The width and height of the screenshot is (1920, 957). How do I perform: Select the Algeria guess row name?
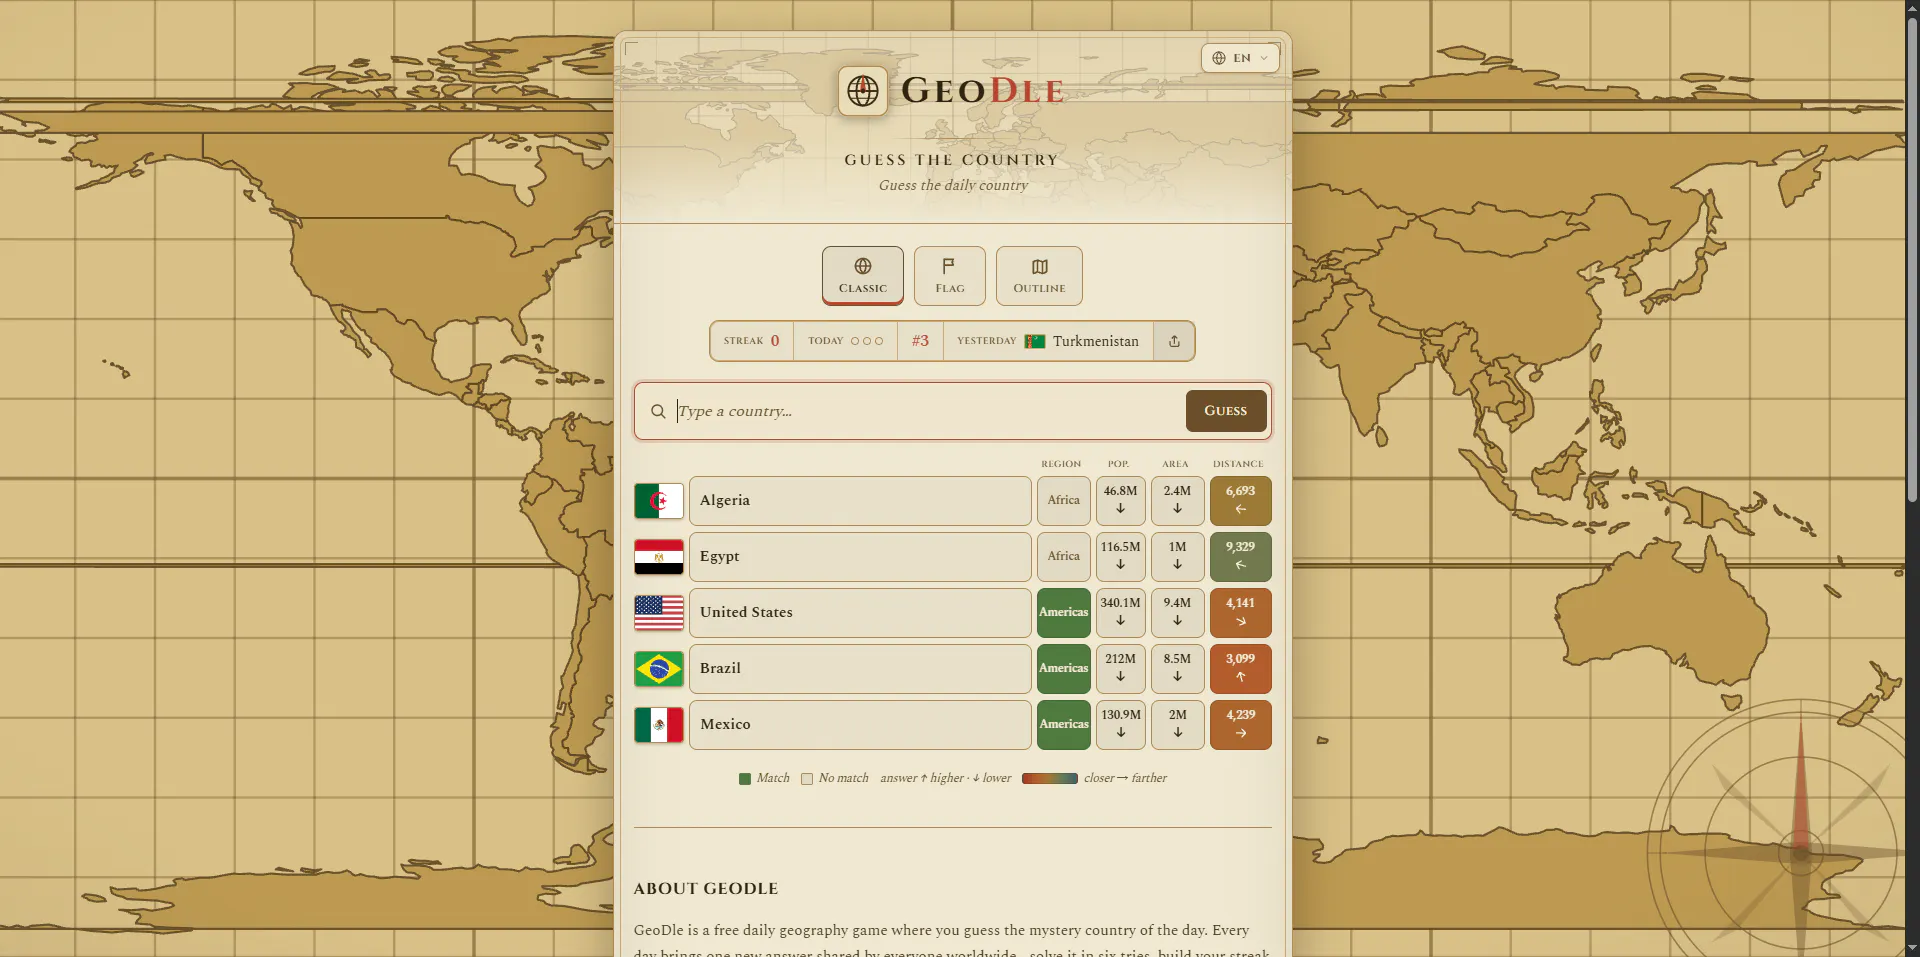pyautogui.click(x=860, y=501)
